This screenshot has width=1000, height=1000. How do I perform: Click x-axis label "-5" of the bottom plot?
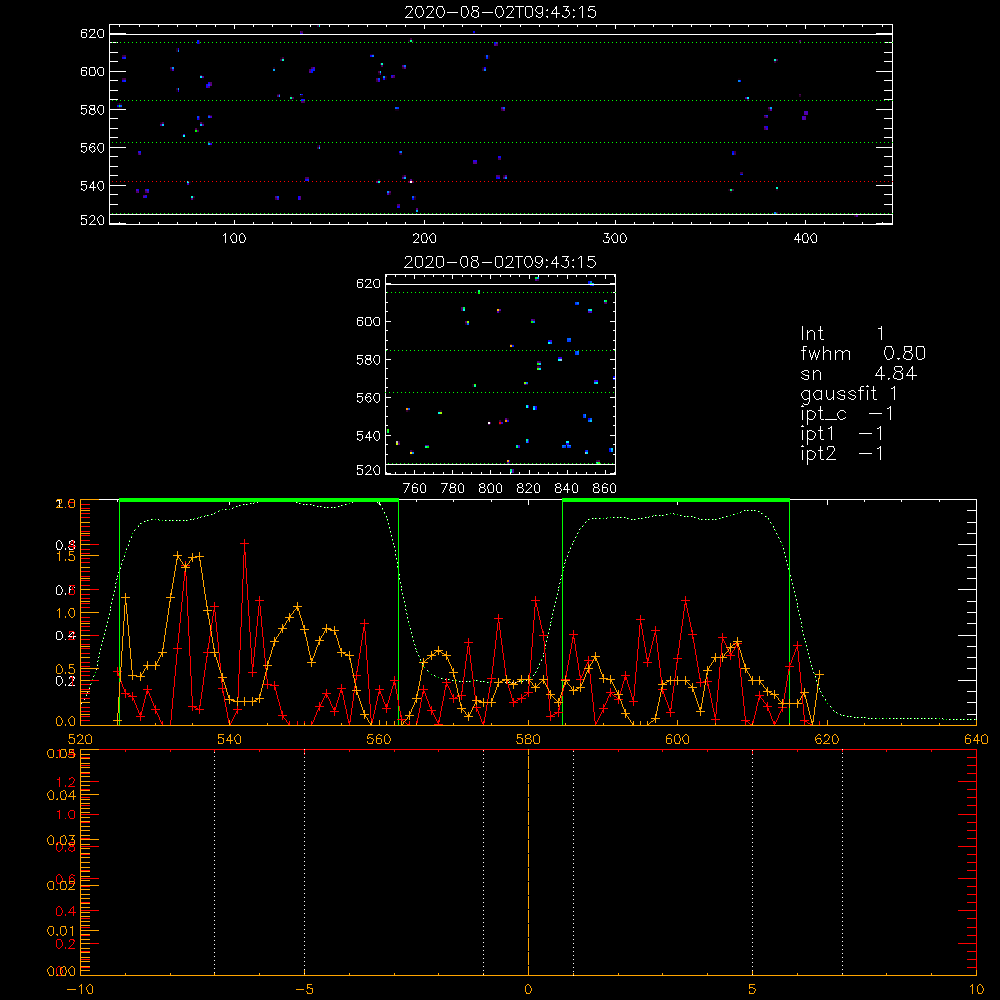pyautogui.click(x=304, y=990)
